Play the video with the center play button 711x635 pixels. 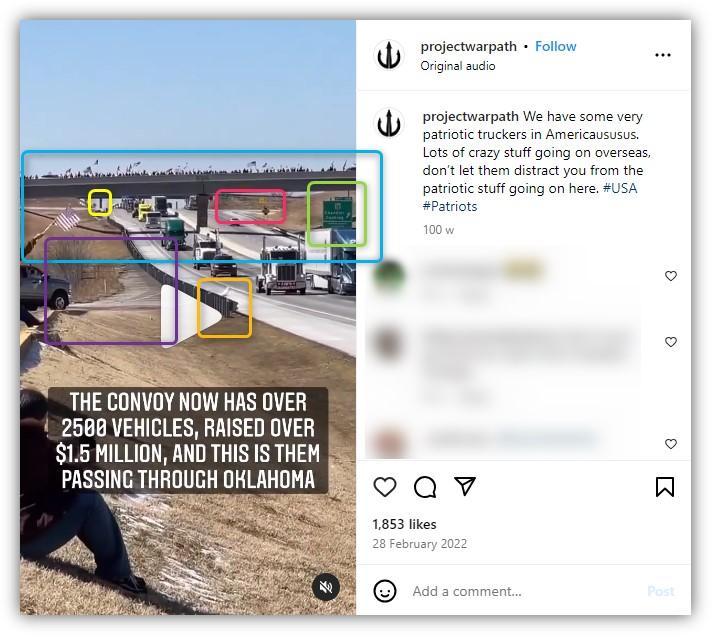pyautogui.click(x=191, y=316)
